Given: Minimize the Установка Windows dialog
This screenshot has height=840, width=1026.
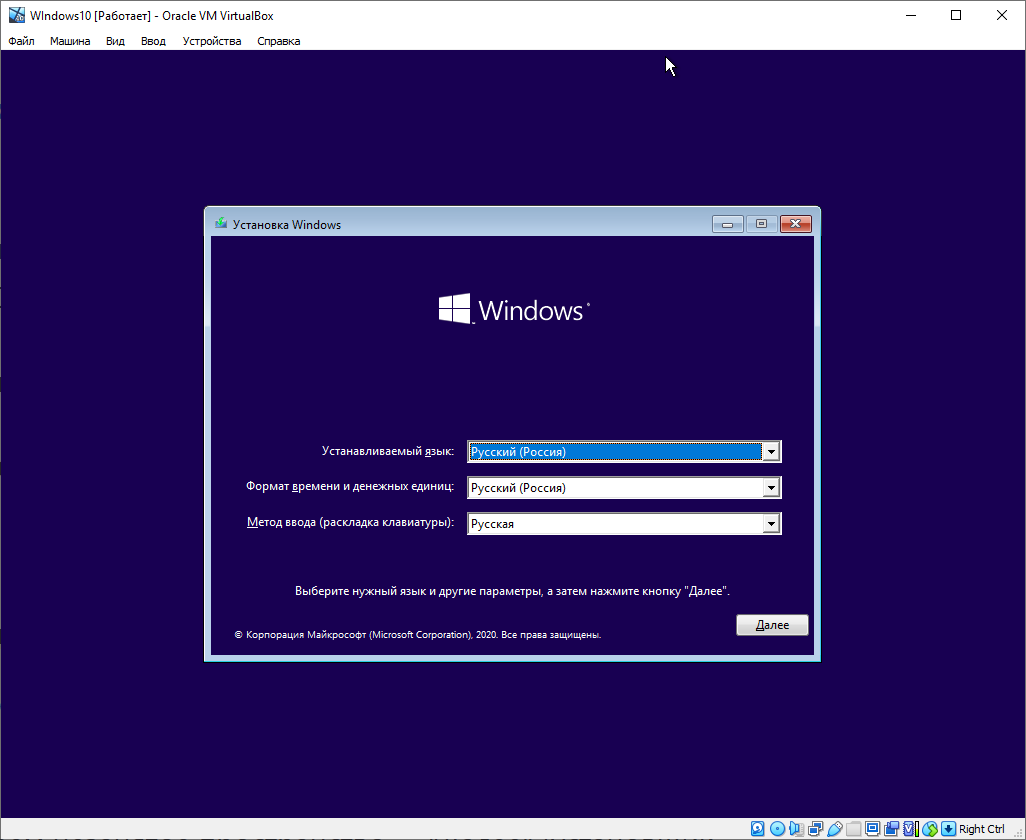Looking at the screenshot, I should point(728,224).
